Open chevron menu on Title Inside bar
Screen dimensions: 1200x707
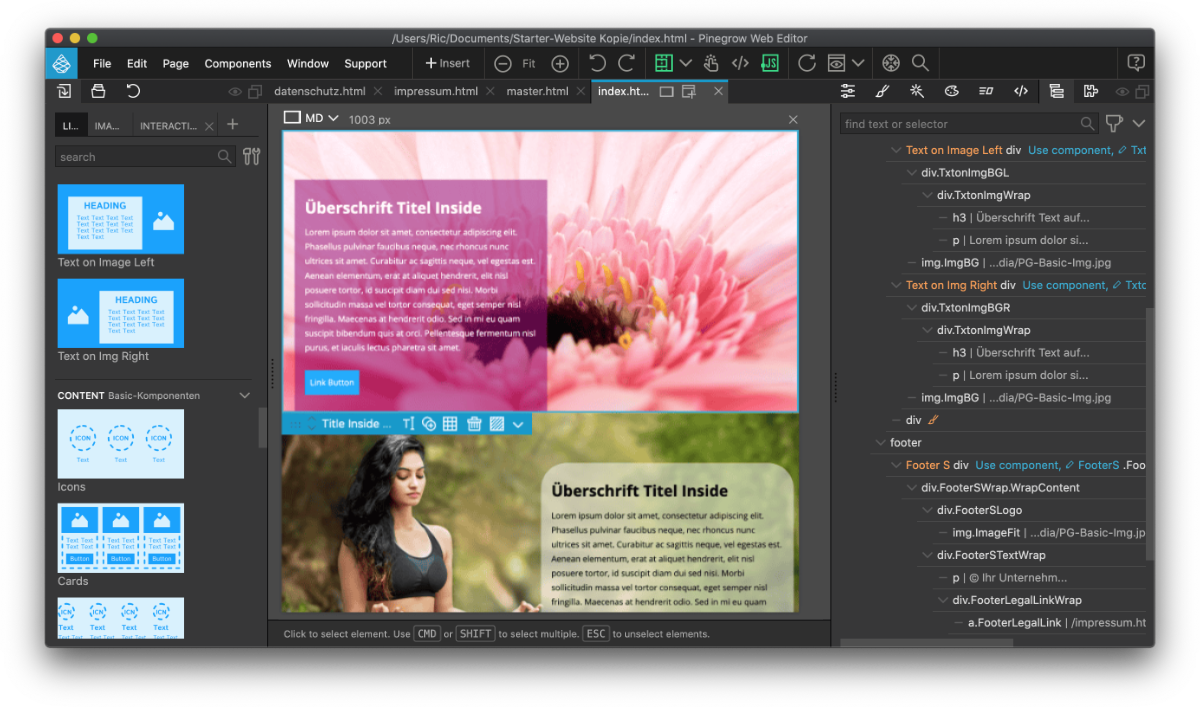[518, 424]
